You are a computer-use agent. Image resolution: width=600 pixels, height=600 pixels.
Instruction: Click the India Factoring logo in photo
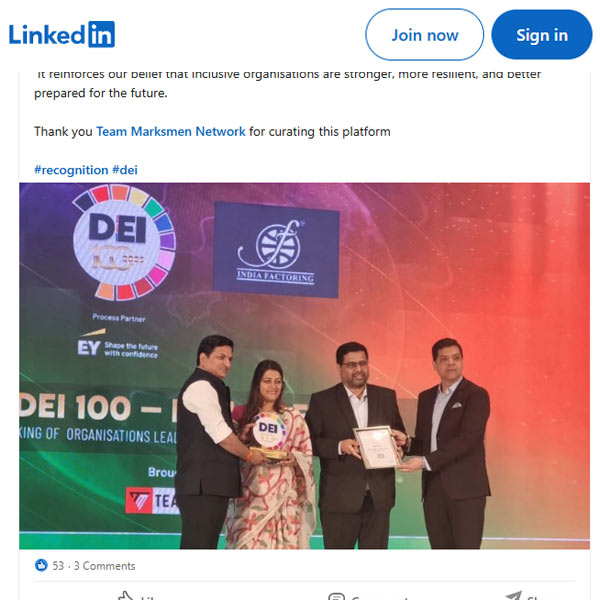click(x=276, y=249)
